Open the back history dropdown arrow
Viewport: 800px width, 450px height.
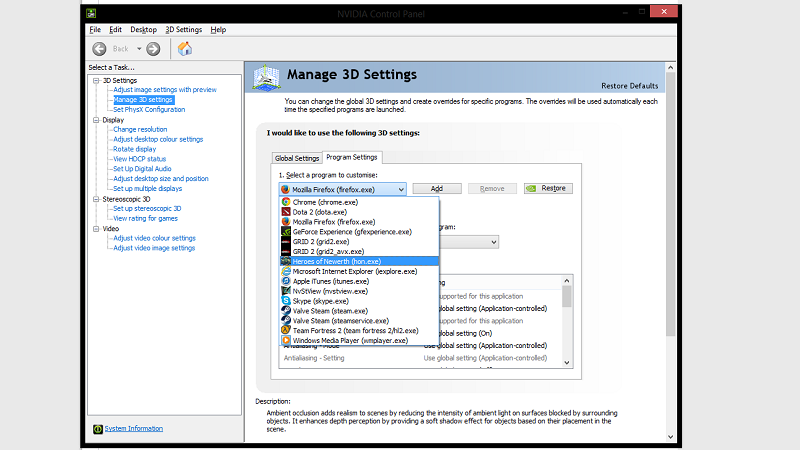(139, 49)
